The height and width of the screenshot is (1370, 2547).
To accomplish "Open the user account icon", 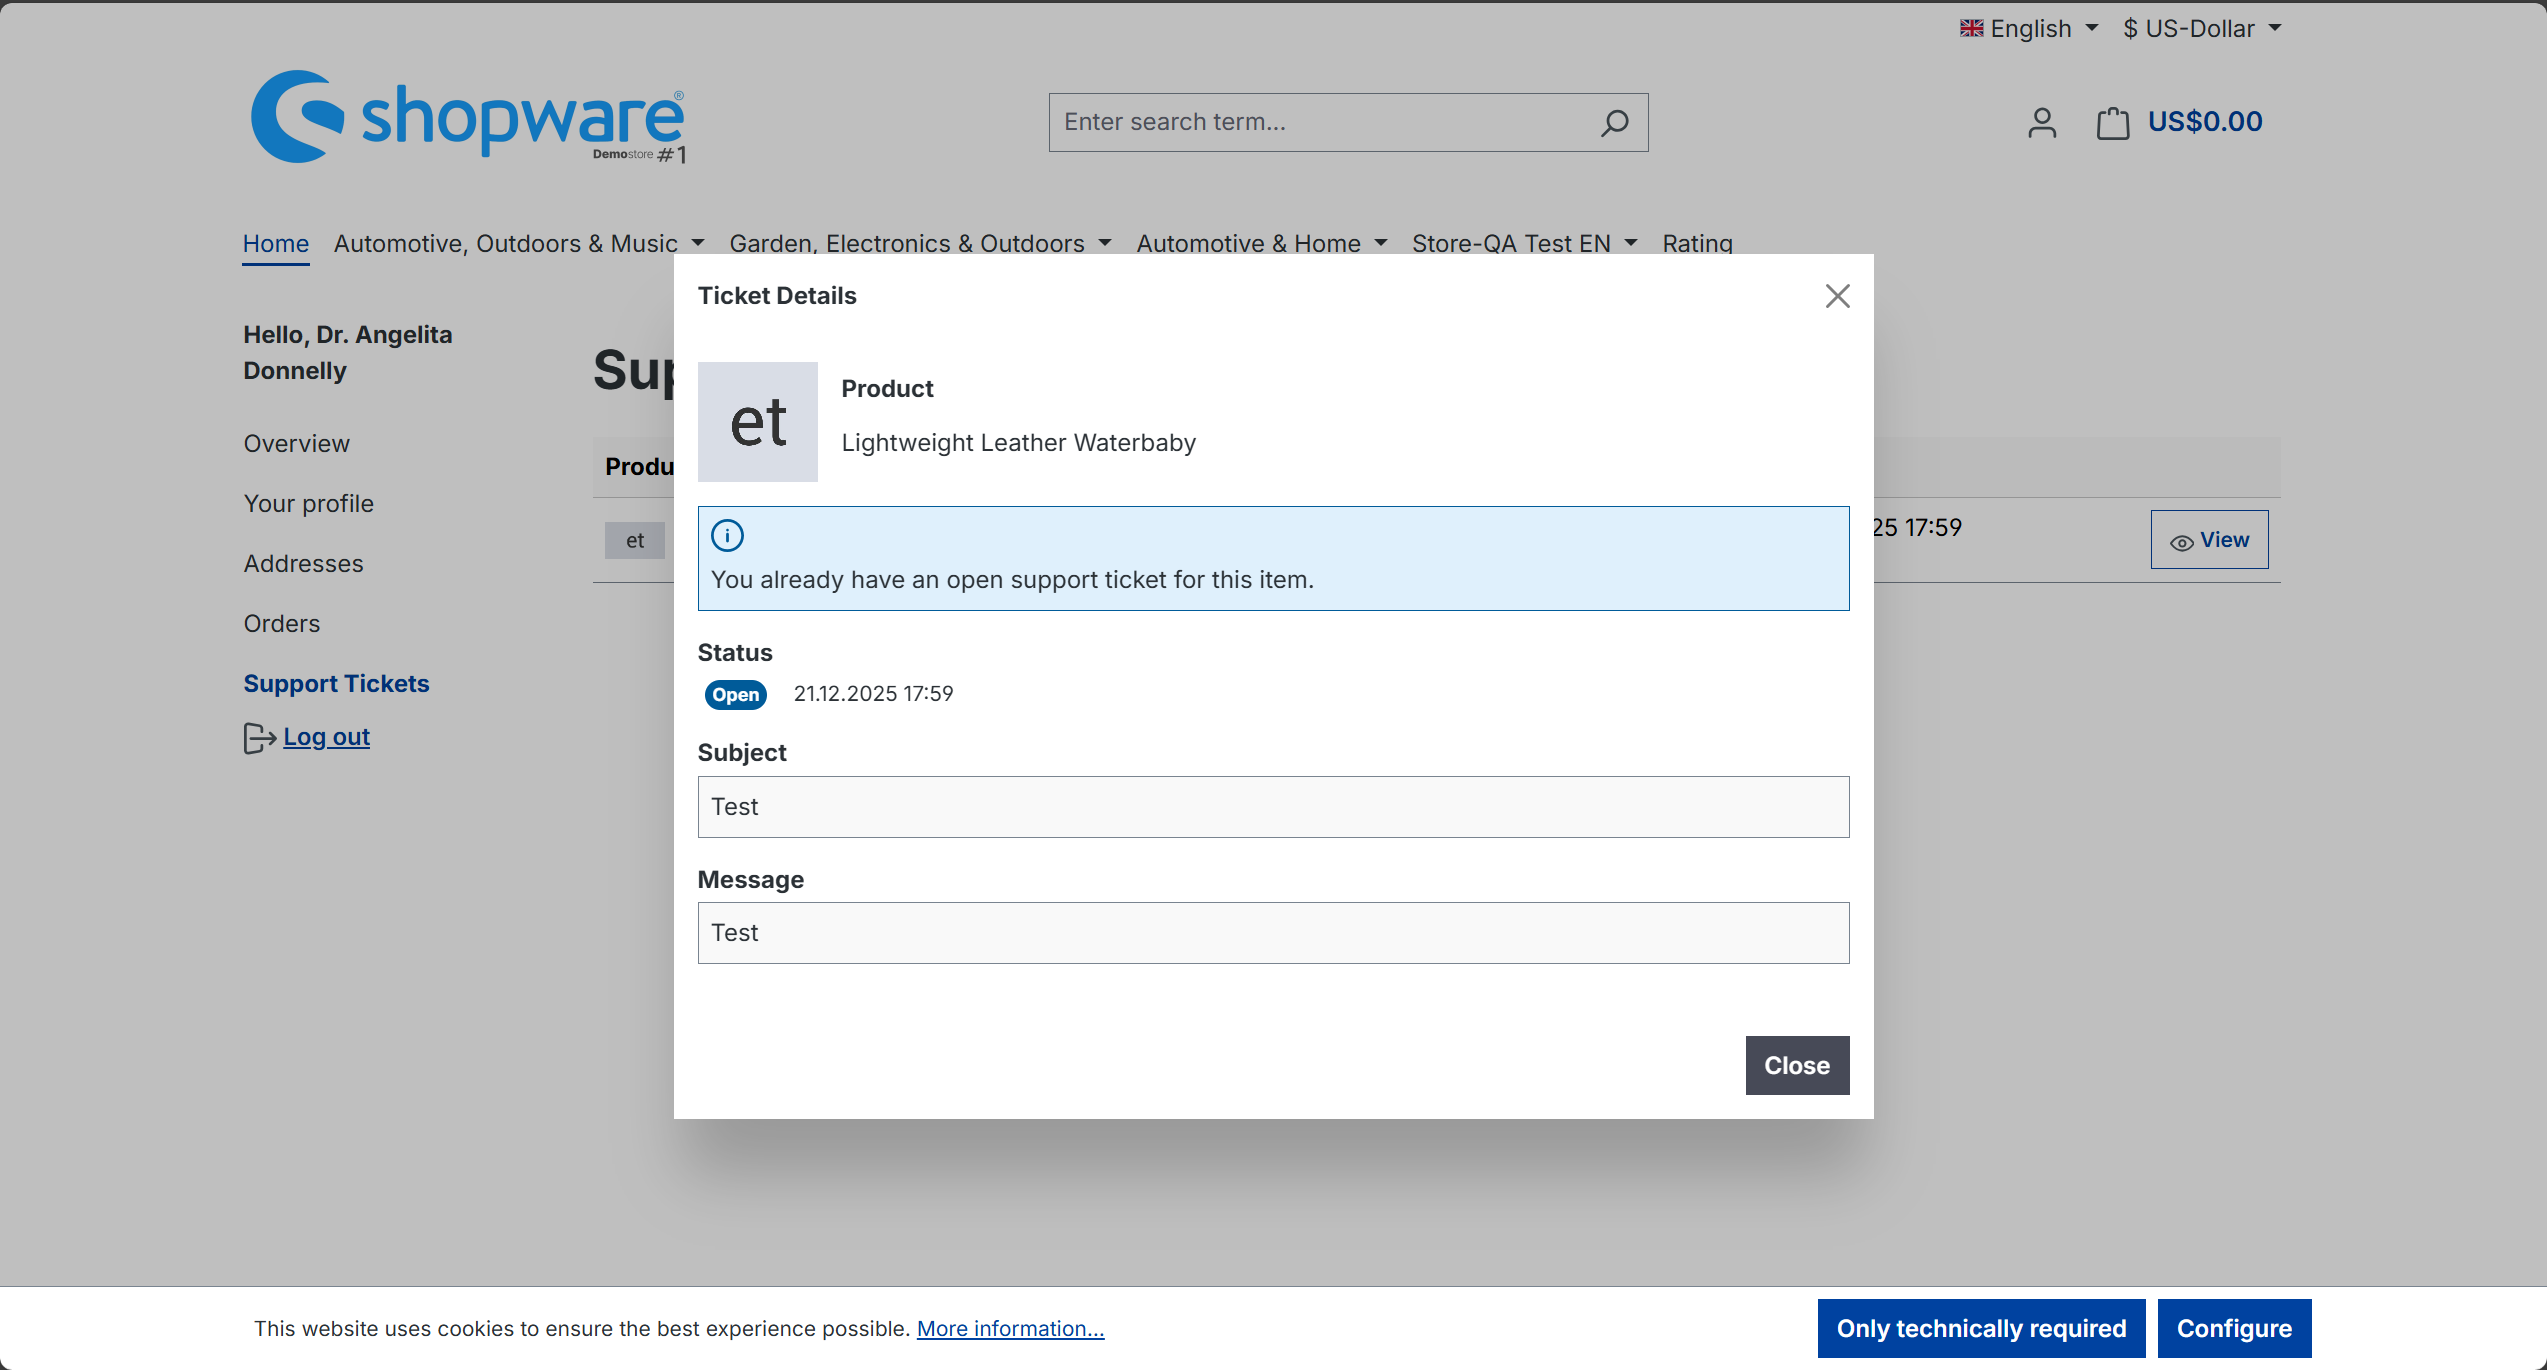I will 2042,123.
